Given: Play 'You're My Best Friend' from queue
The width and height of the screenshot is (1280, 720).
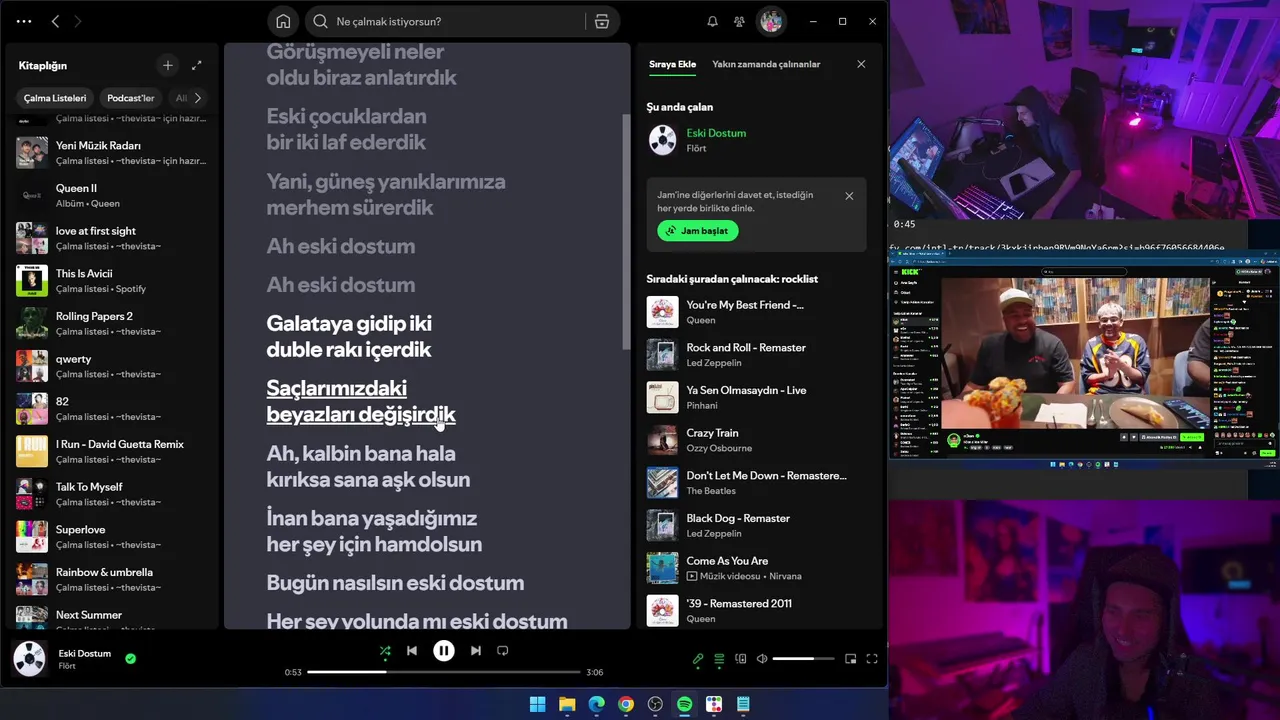Looking at the screenshot, I should [756, 312].
